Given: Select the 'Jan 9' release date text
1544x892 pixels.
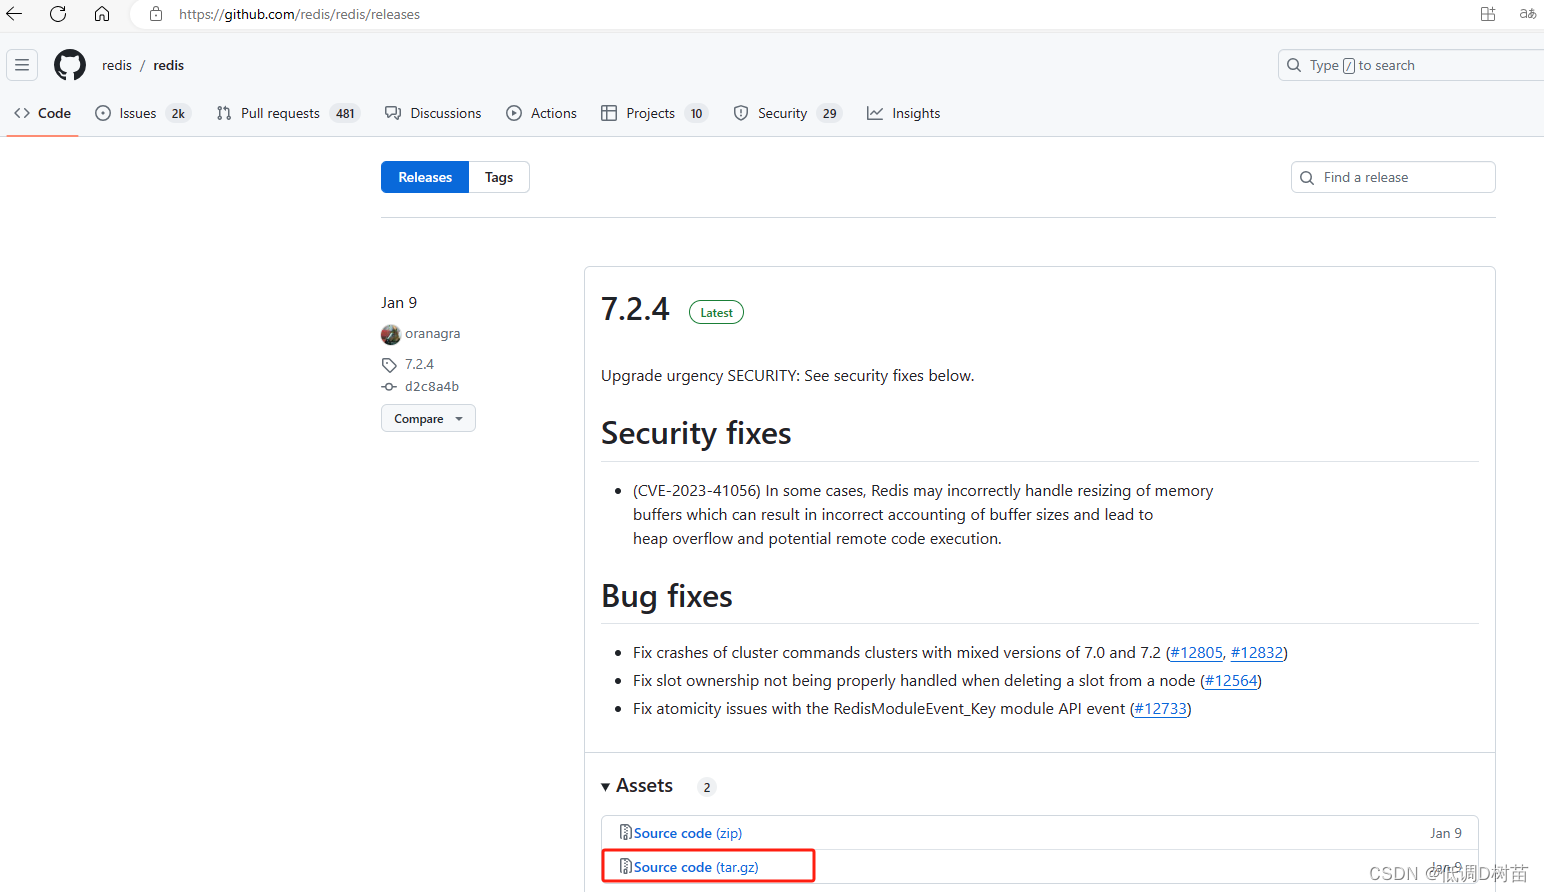Looking at the screenshot, I should click(399, 302).
